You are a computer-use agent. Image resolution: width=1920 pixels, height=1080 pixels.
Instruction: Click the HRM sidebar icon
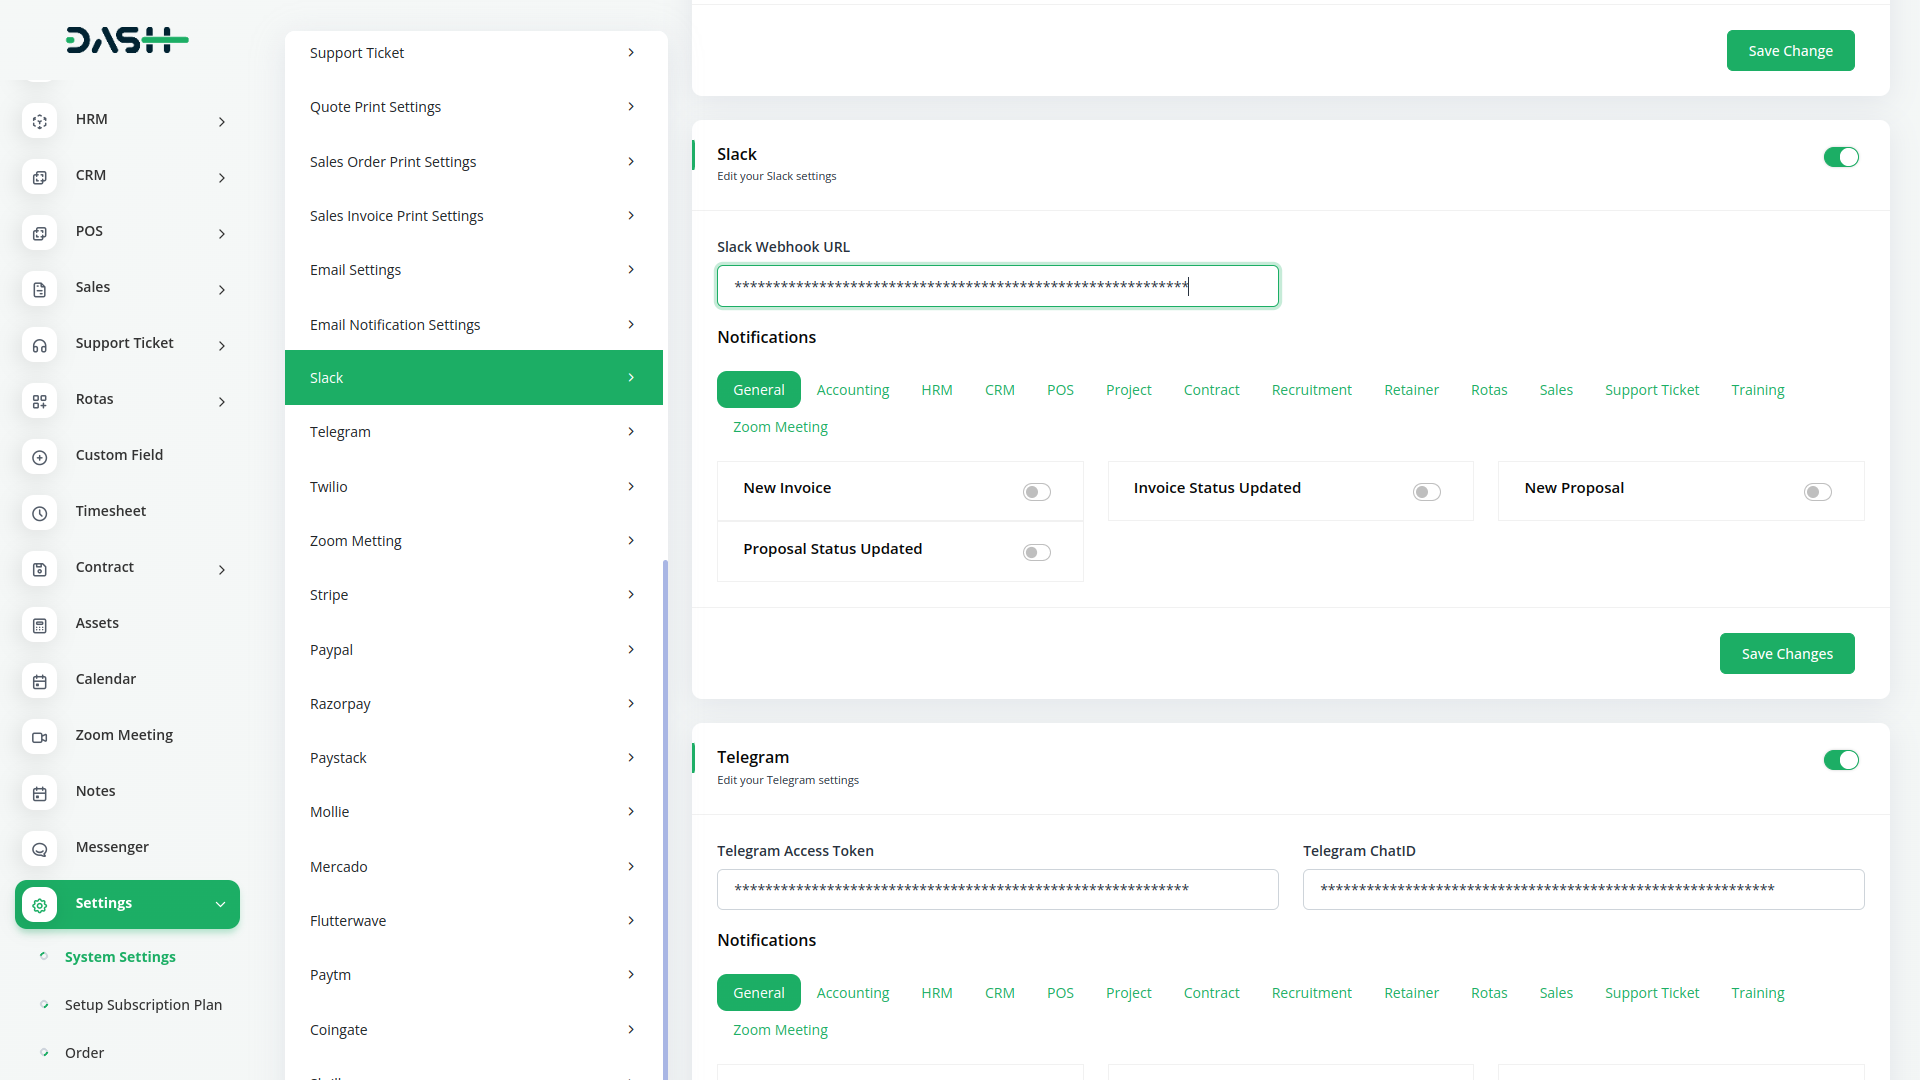tap(39, 121)
